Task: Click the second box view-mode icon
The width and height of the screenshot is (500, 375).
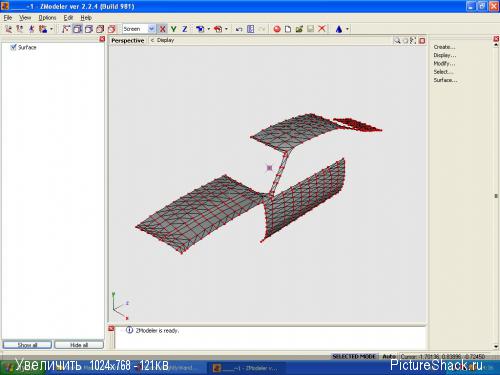Action: (x=88, y=29)
